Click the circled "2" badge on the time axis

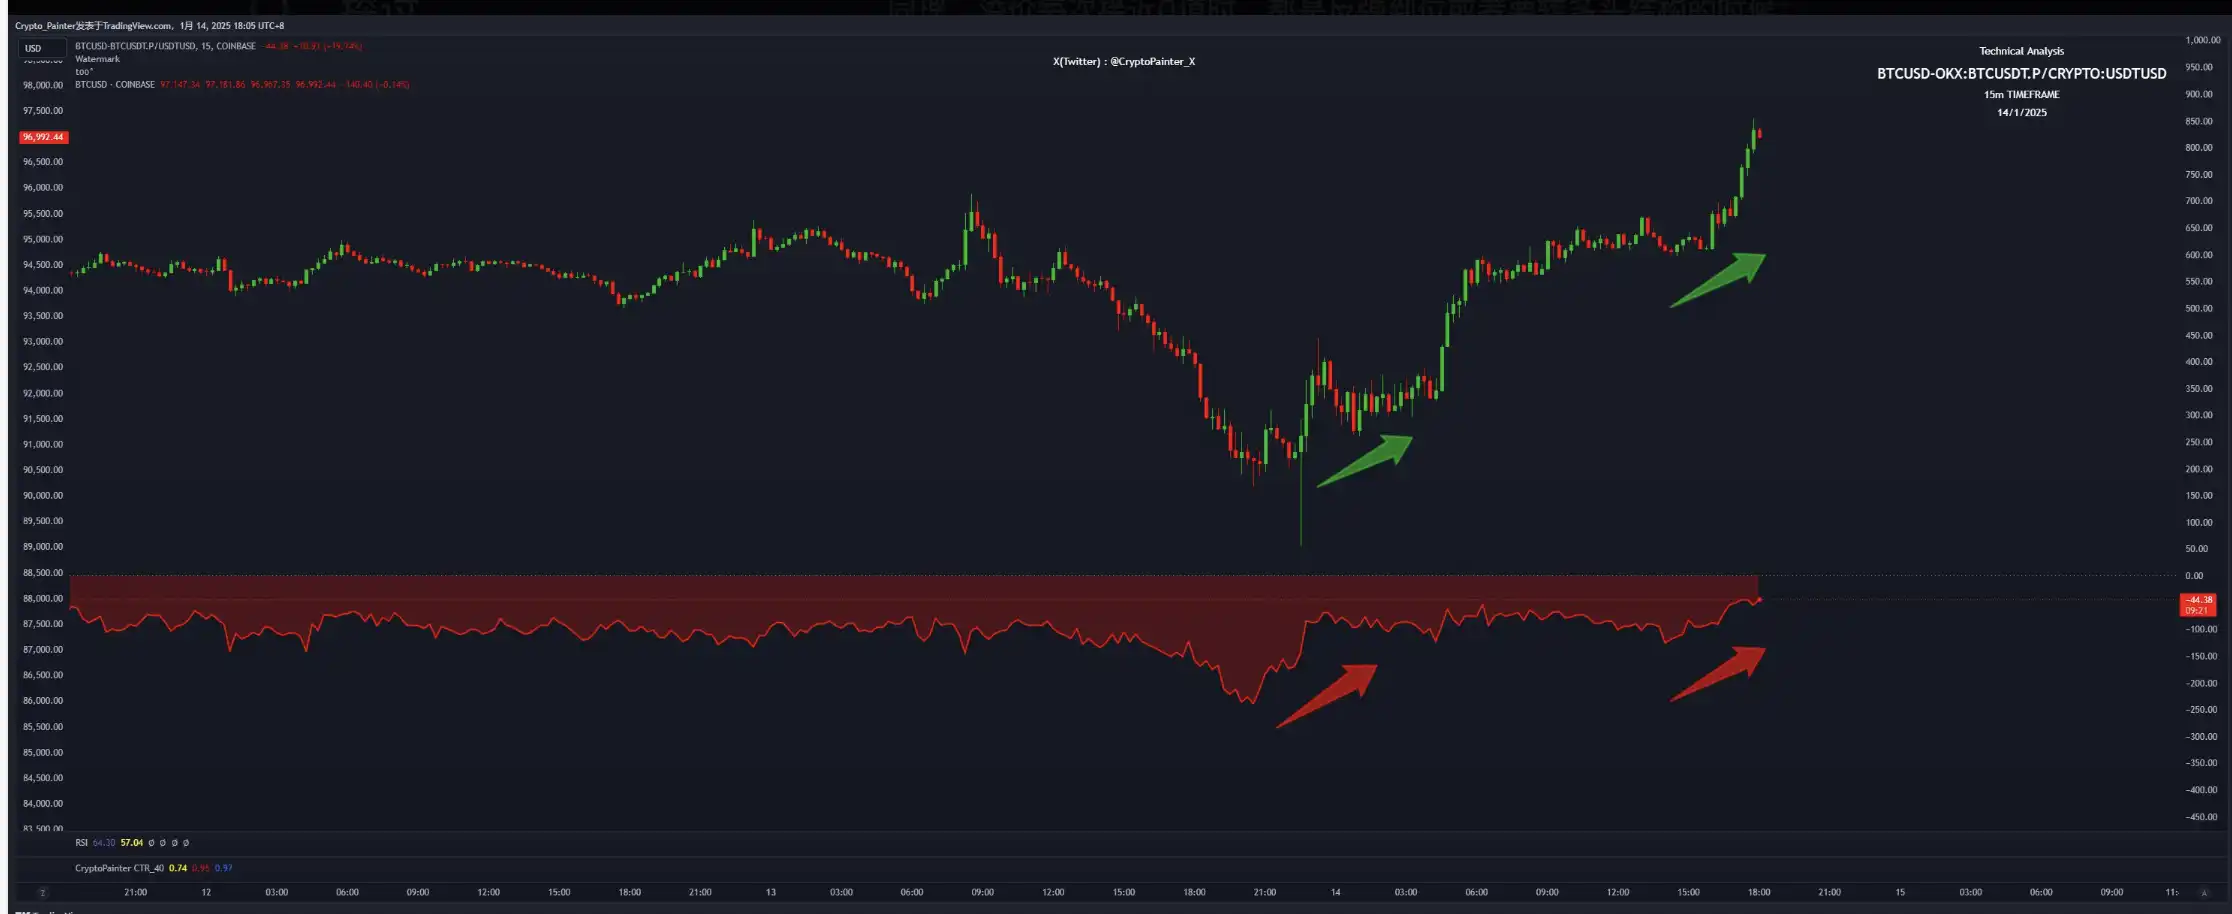pyautogui.click(x=42, y=892)
